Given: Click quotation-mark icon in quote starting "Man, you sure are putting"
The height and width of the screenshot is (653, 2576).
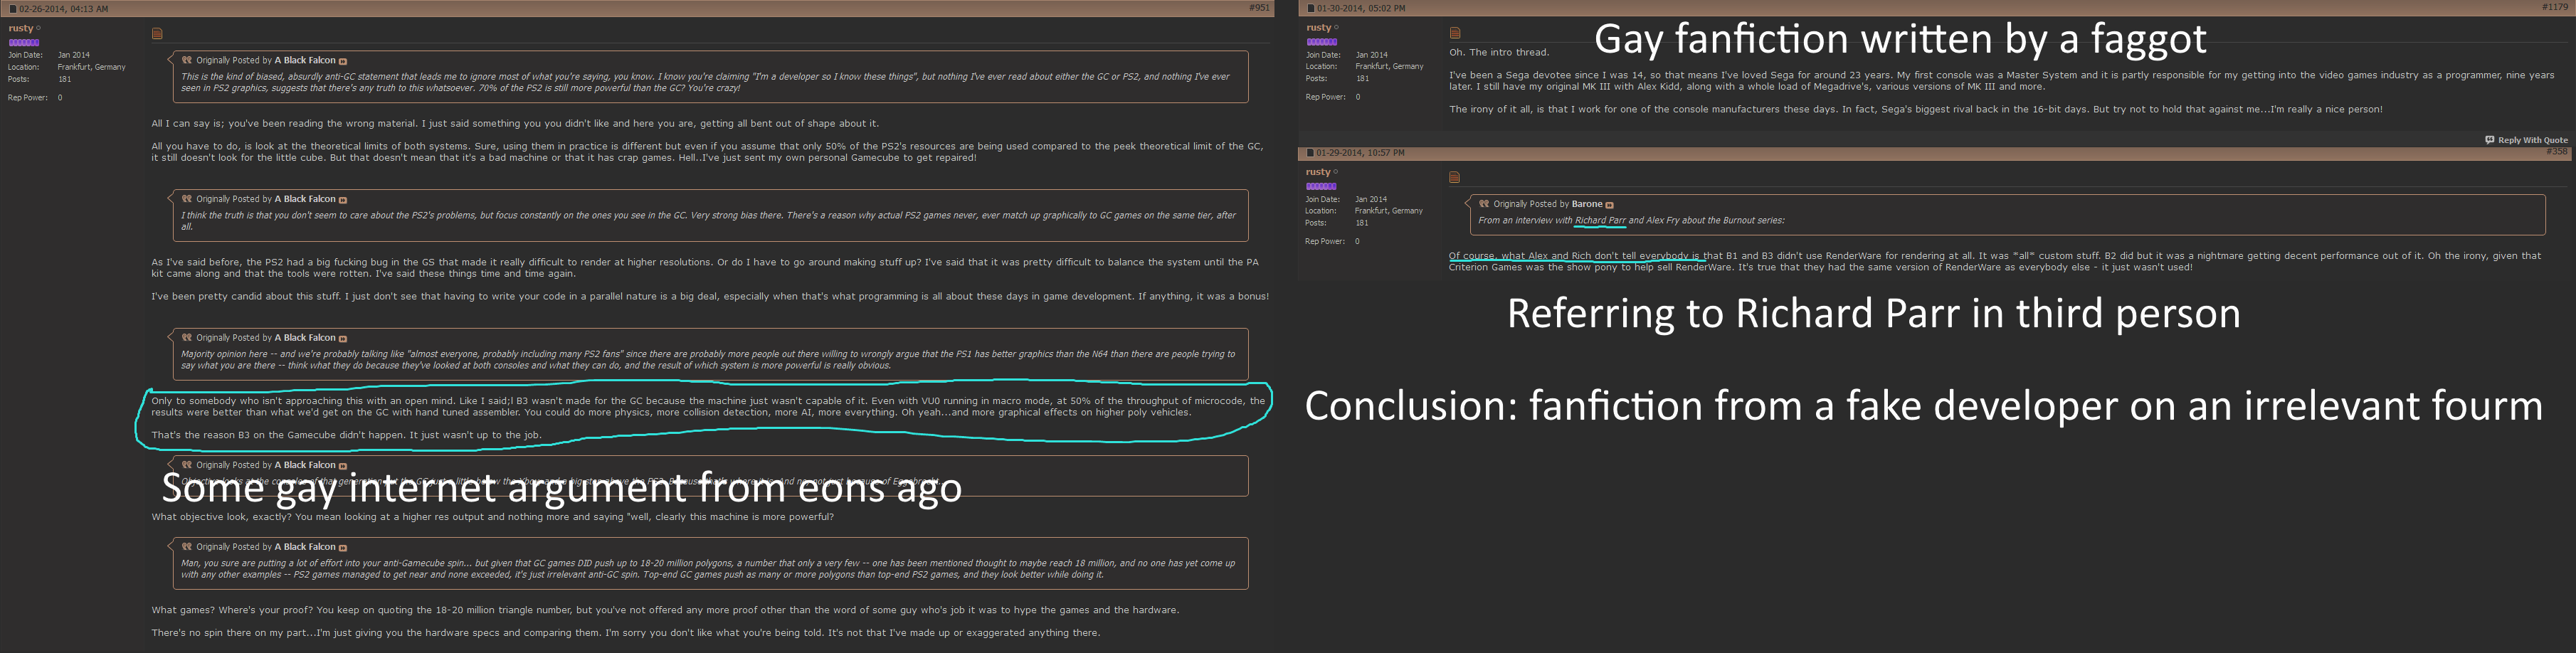Looking at the screenshot, I should coord(186,547).
